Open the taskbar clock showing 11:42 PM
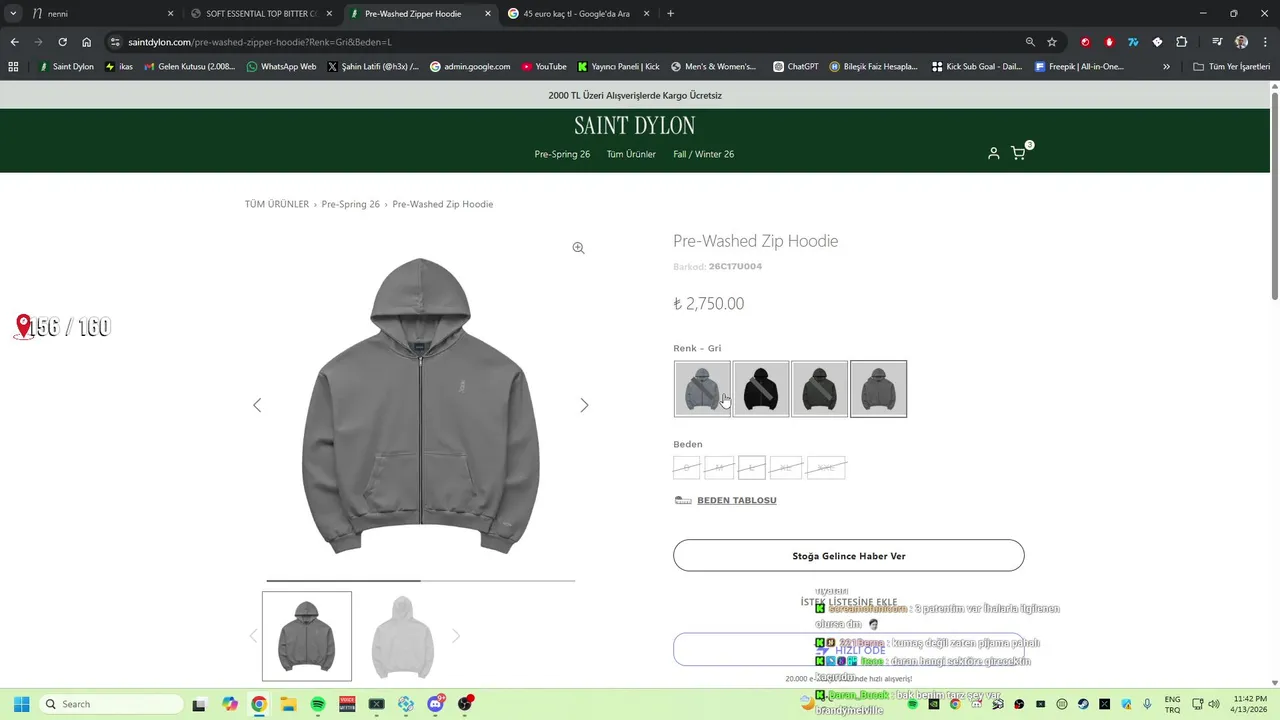Screen dimensions: 1280x720 pyautogui.click(x=1250, y=704)
